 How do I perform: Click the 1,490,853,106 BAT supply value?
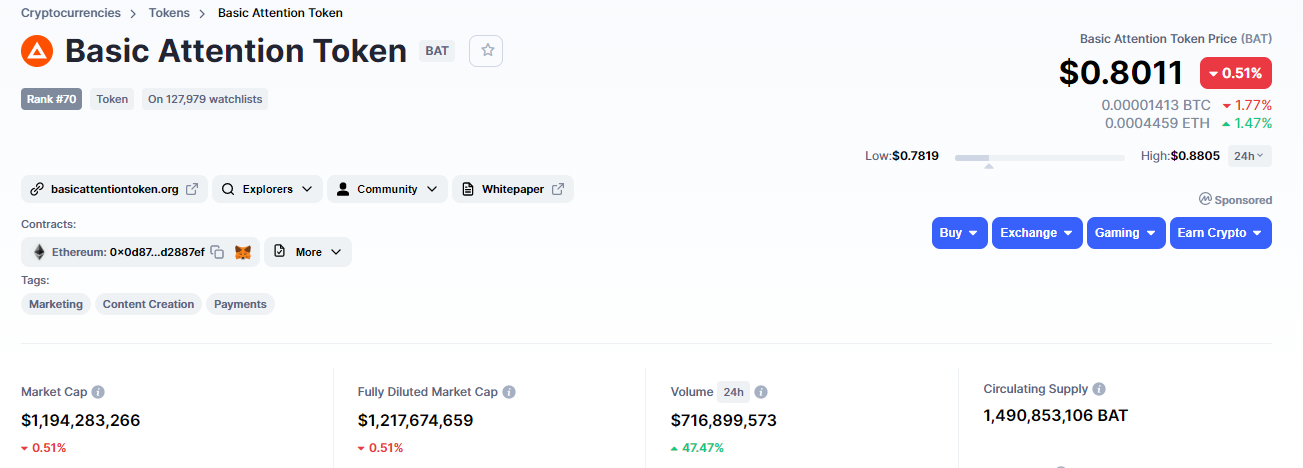[1056, 415]
